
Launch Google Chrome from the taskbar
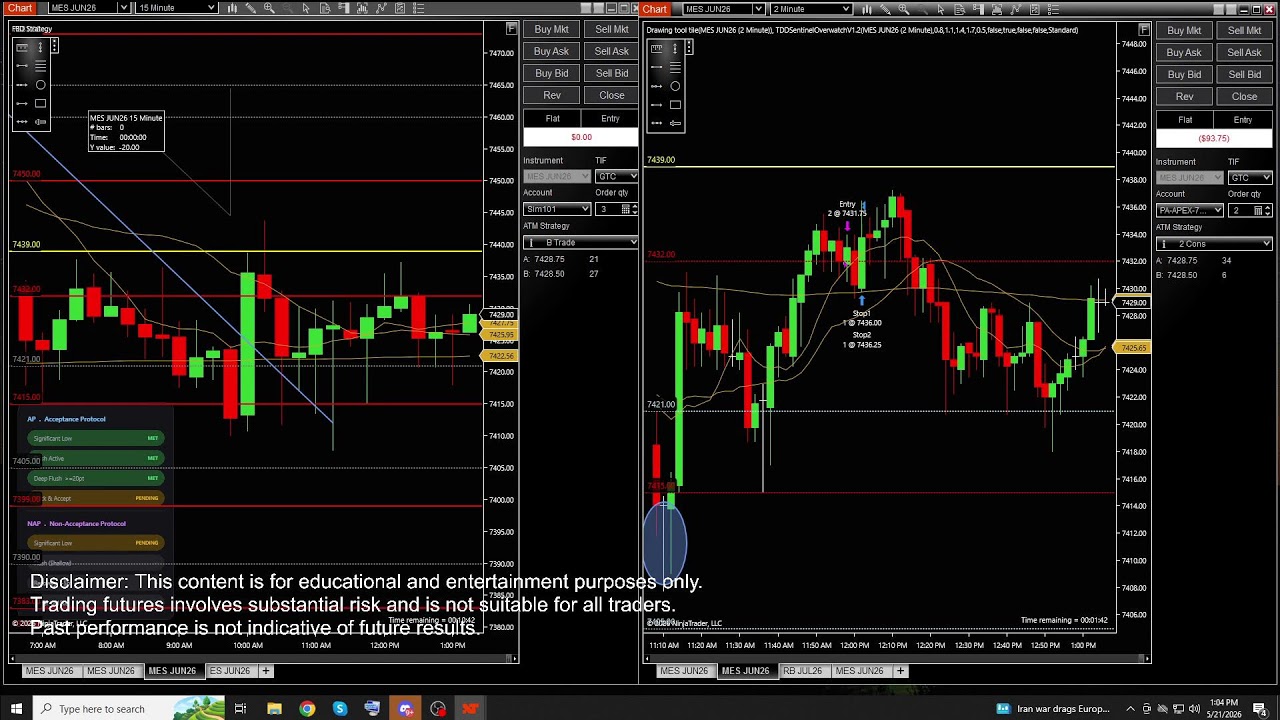click(x=307, y=709)
